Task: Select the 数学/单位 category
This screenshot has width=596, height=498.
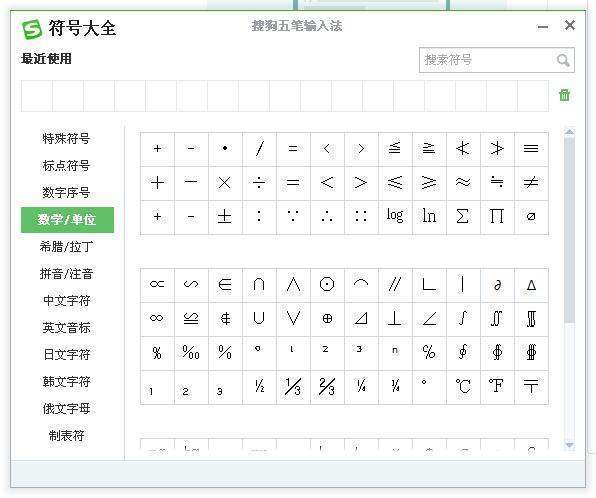Action: [67, 220]
